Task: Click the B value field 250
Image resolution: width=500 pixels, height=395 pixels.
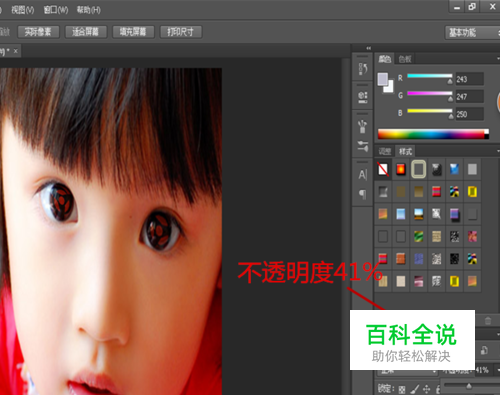Action: 469,114
